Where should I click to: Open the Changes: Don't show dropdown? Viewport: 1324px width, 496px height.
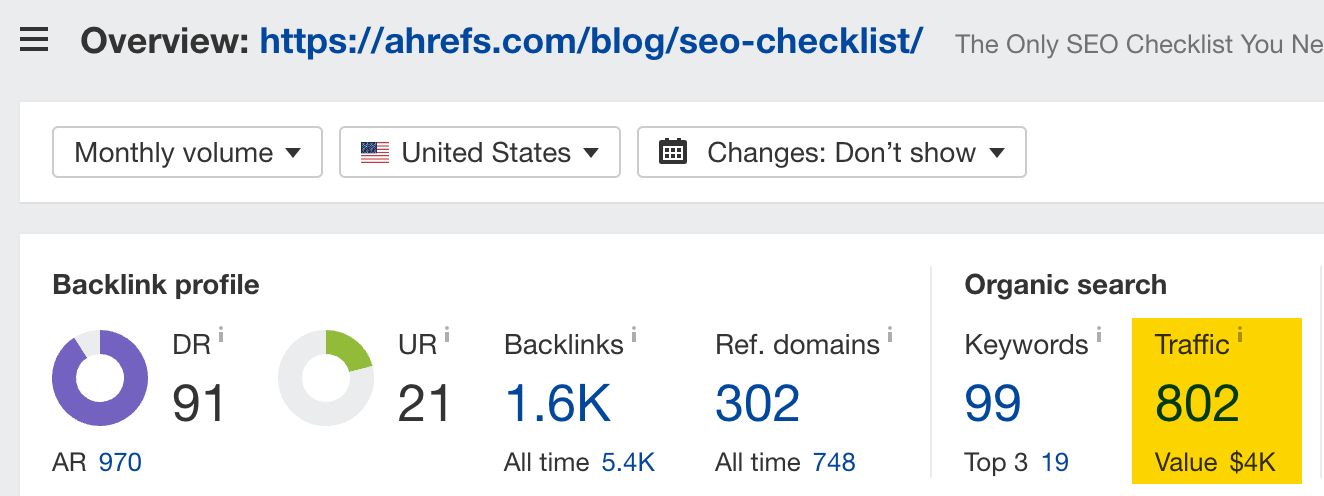(x=831, y=152)
